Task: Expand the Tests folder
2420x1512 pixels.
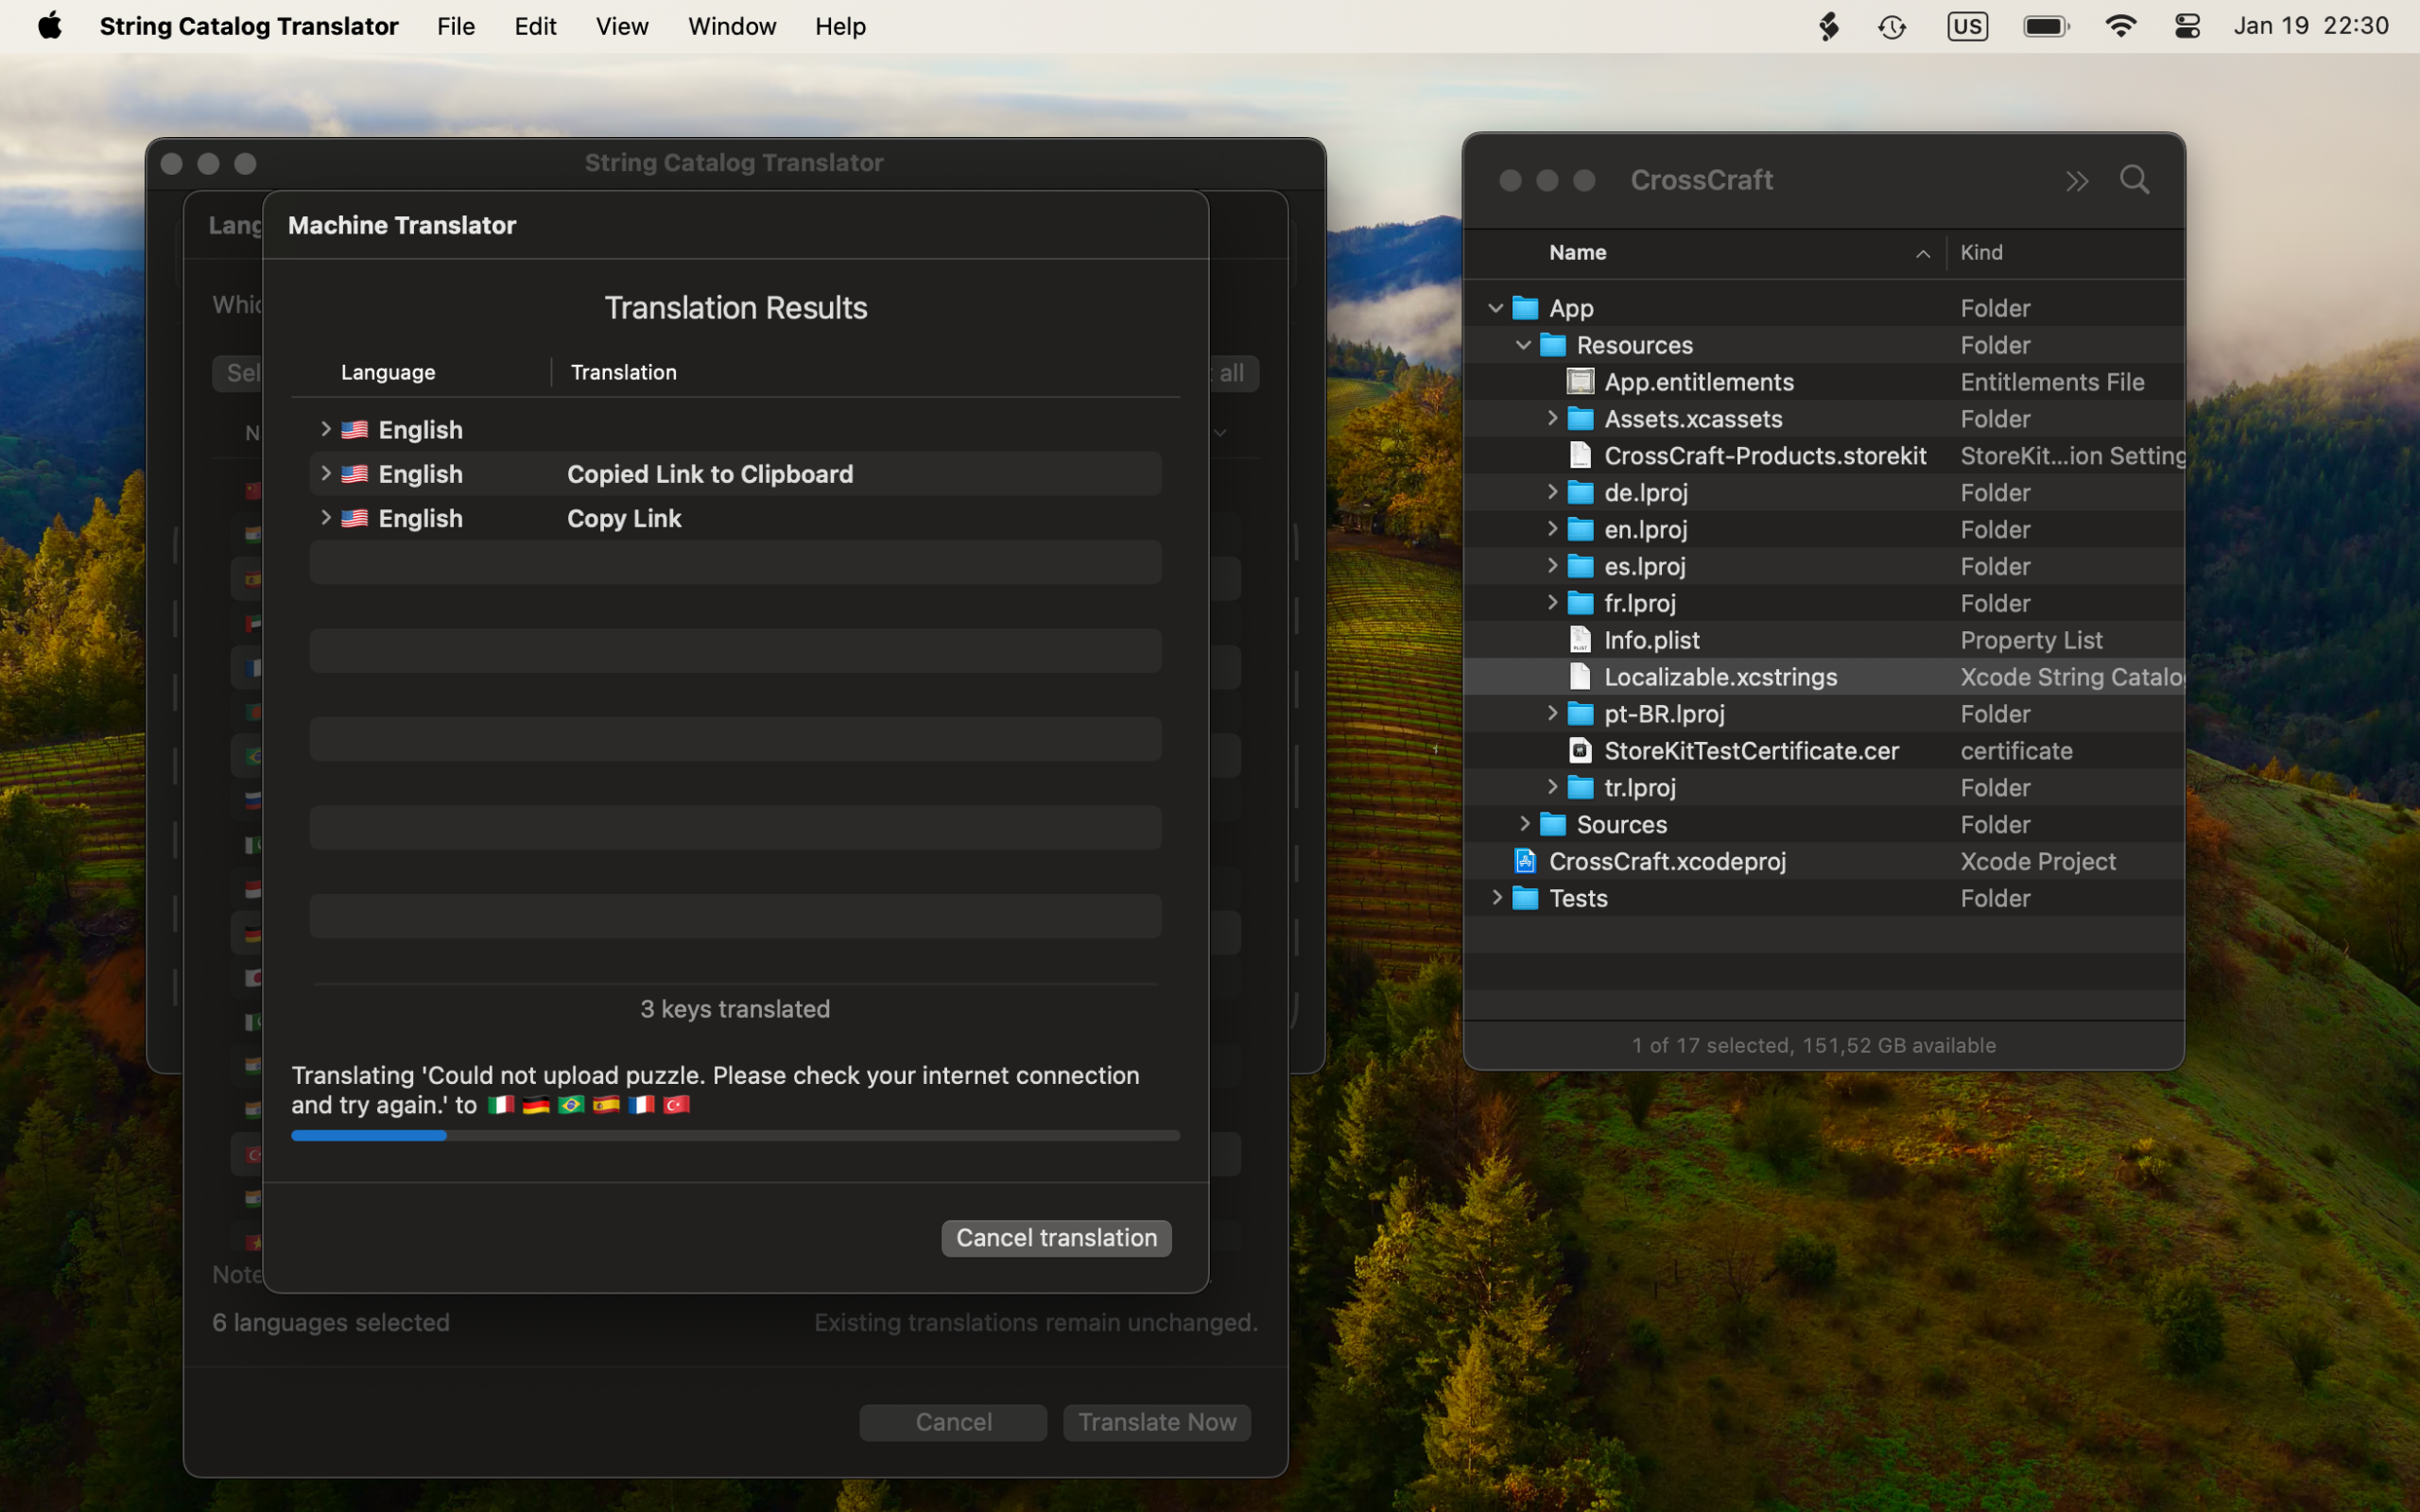Action: 1497,898
